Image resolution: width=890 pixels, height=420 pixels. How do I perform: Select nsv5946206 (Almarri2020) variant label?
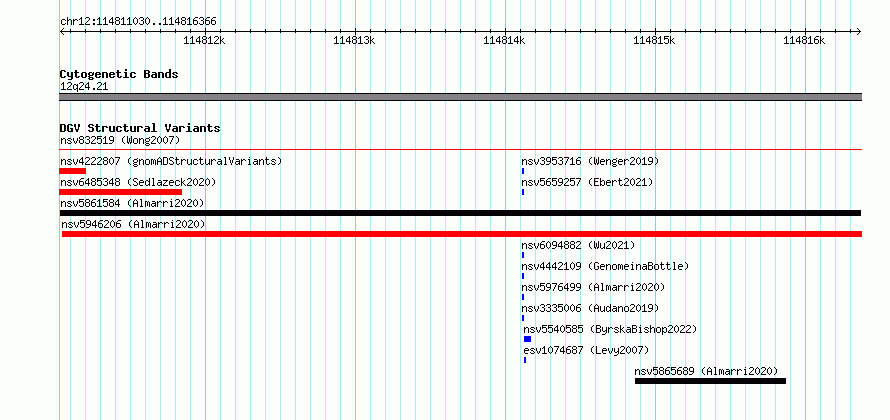click(133, 224)
